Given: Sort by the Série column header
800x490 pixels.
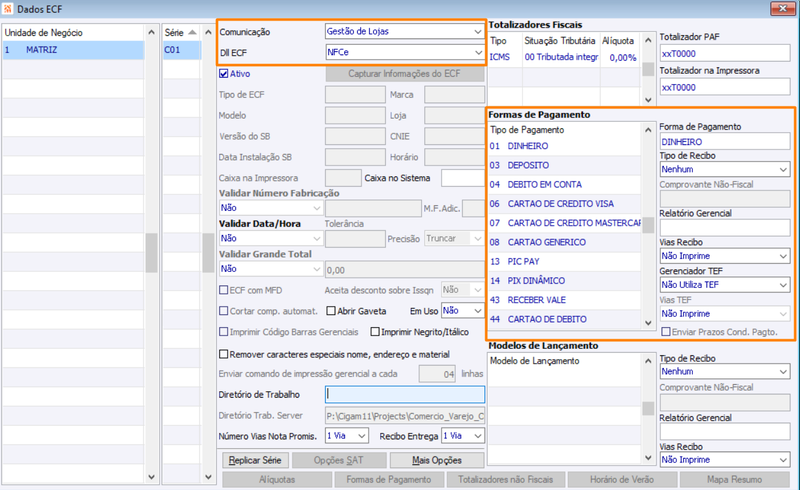Looking at the screenshot, I should (182, 33).
